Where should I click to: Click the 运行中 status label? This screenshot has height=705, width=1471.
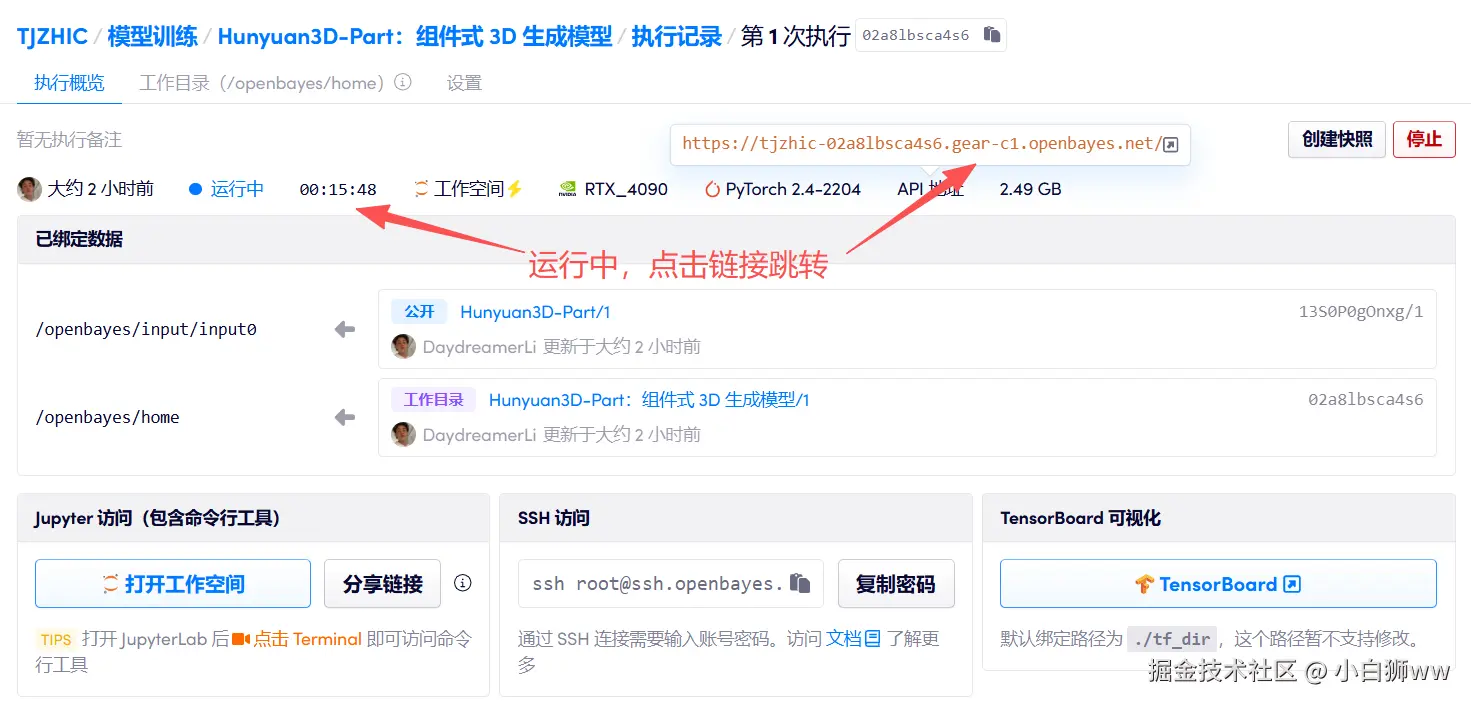pos(237,189)
